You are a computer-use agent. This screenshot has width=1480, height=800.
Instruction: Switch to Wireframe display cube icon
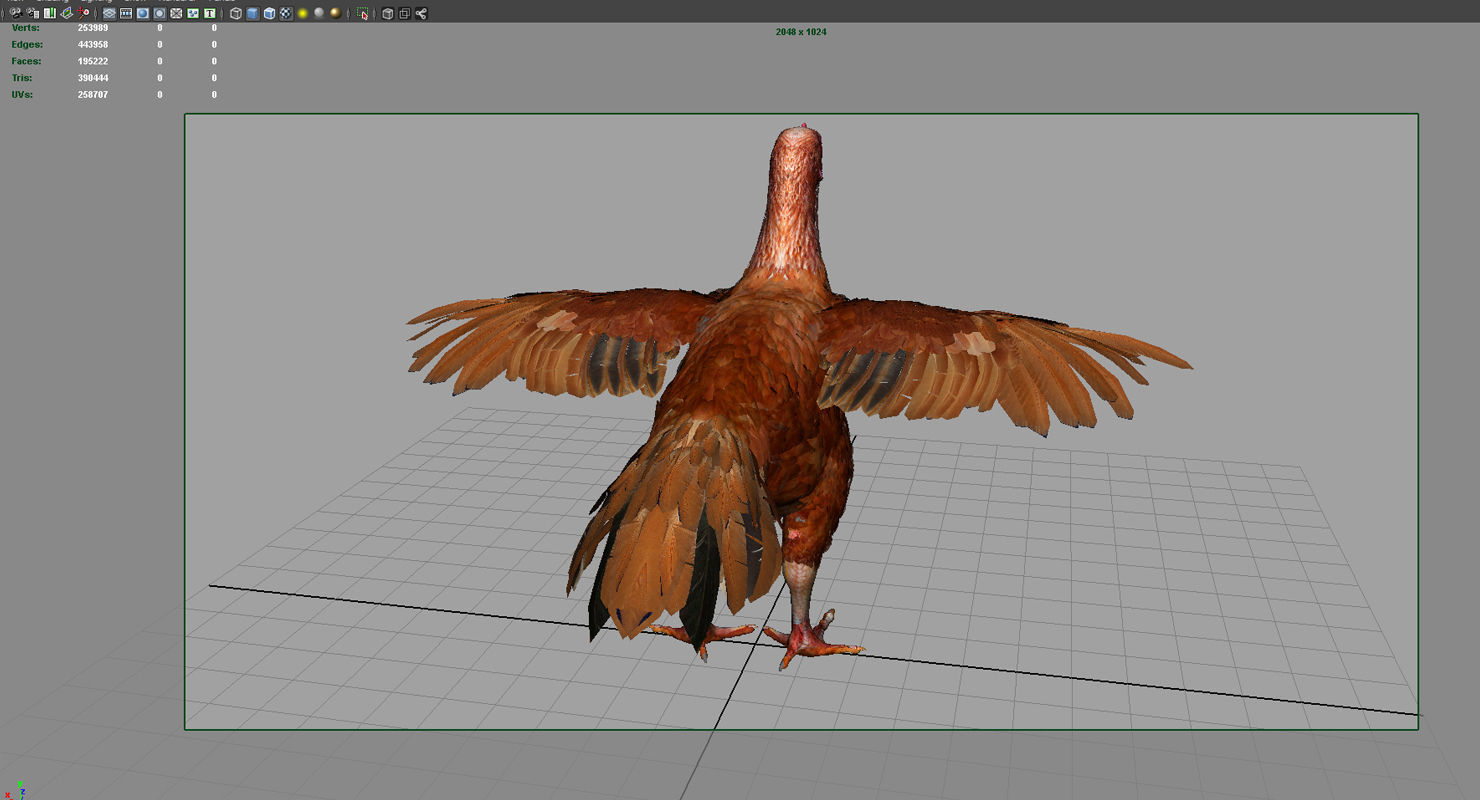[x=236, y=13]
